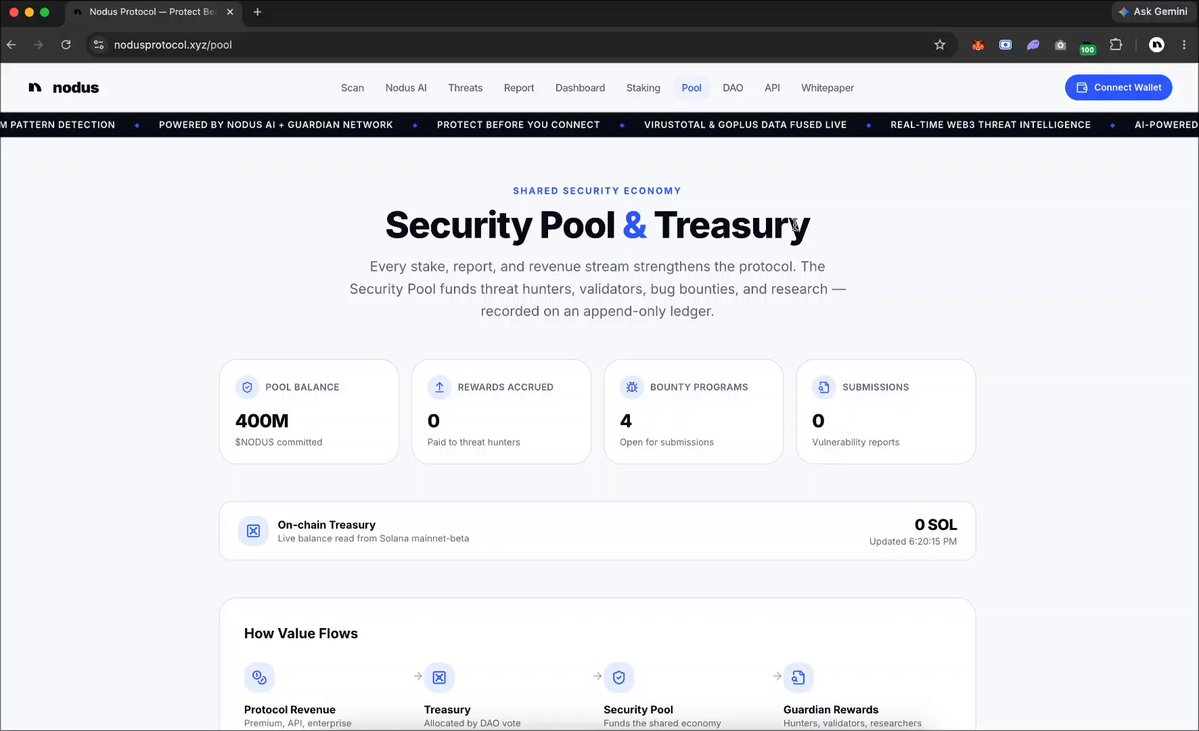
Task: Open the Staking nav item
Action: click(643, 88)
